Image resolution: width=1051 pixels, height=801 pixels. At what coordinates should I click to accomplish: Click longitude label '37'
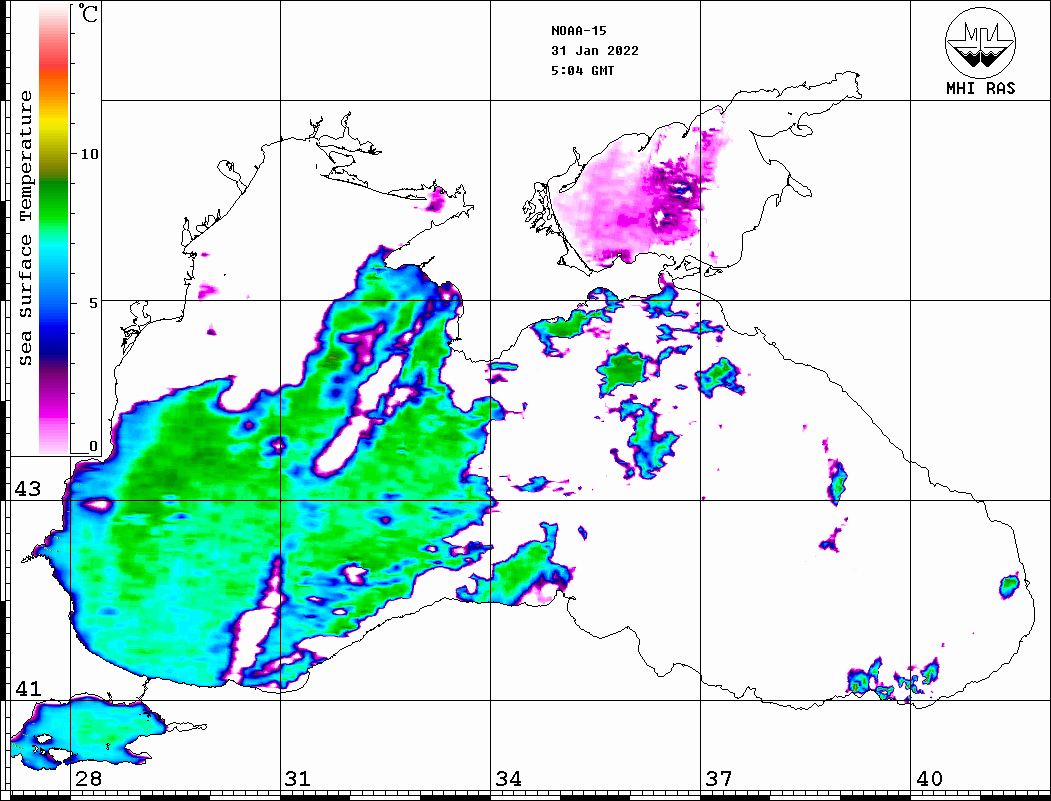click(x=719, y=778)
